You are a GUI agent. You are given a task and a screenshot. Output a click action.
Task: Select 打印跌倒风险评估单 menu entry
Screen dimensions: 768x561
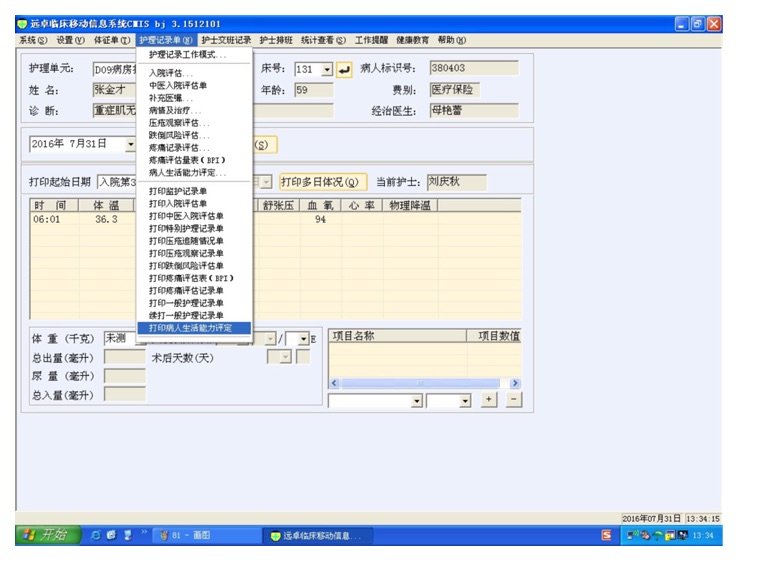[x=194, y=266]
